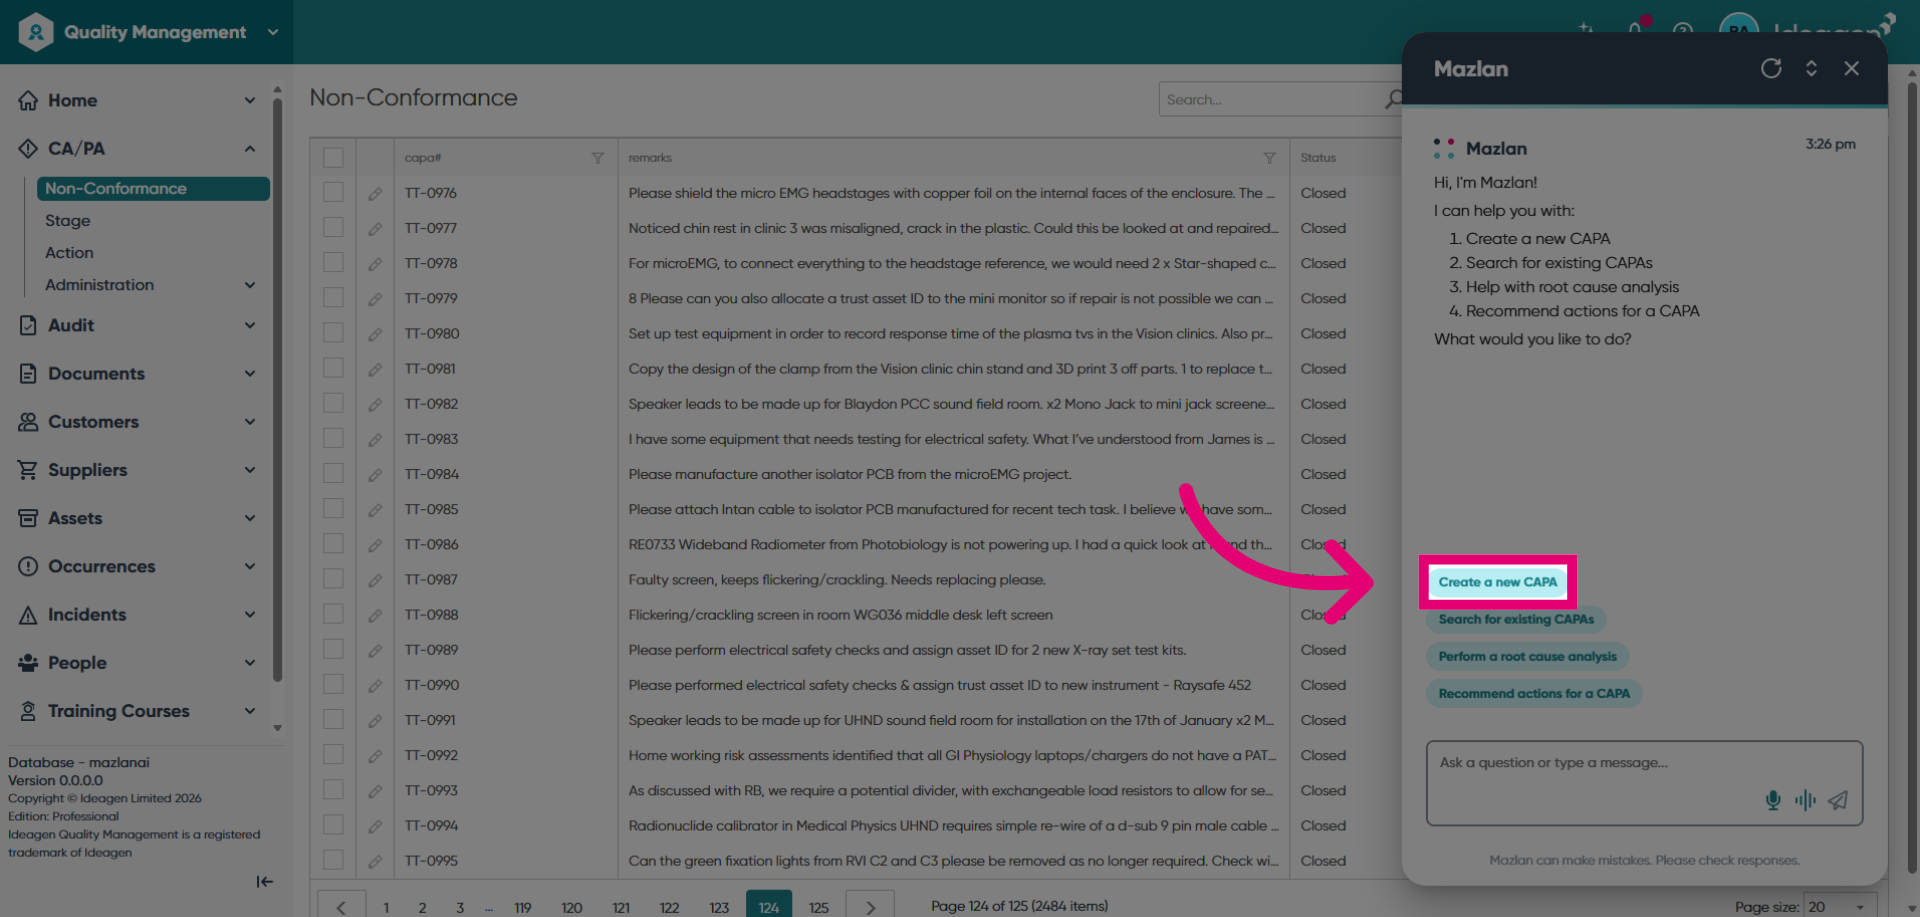Click the Training Courses icon
Viewport: 1920px width, 917px height.
click(x=28, y=711)
